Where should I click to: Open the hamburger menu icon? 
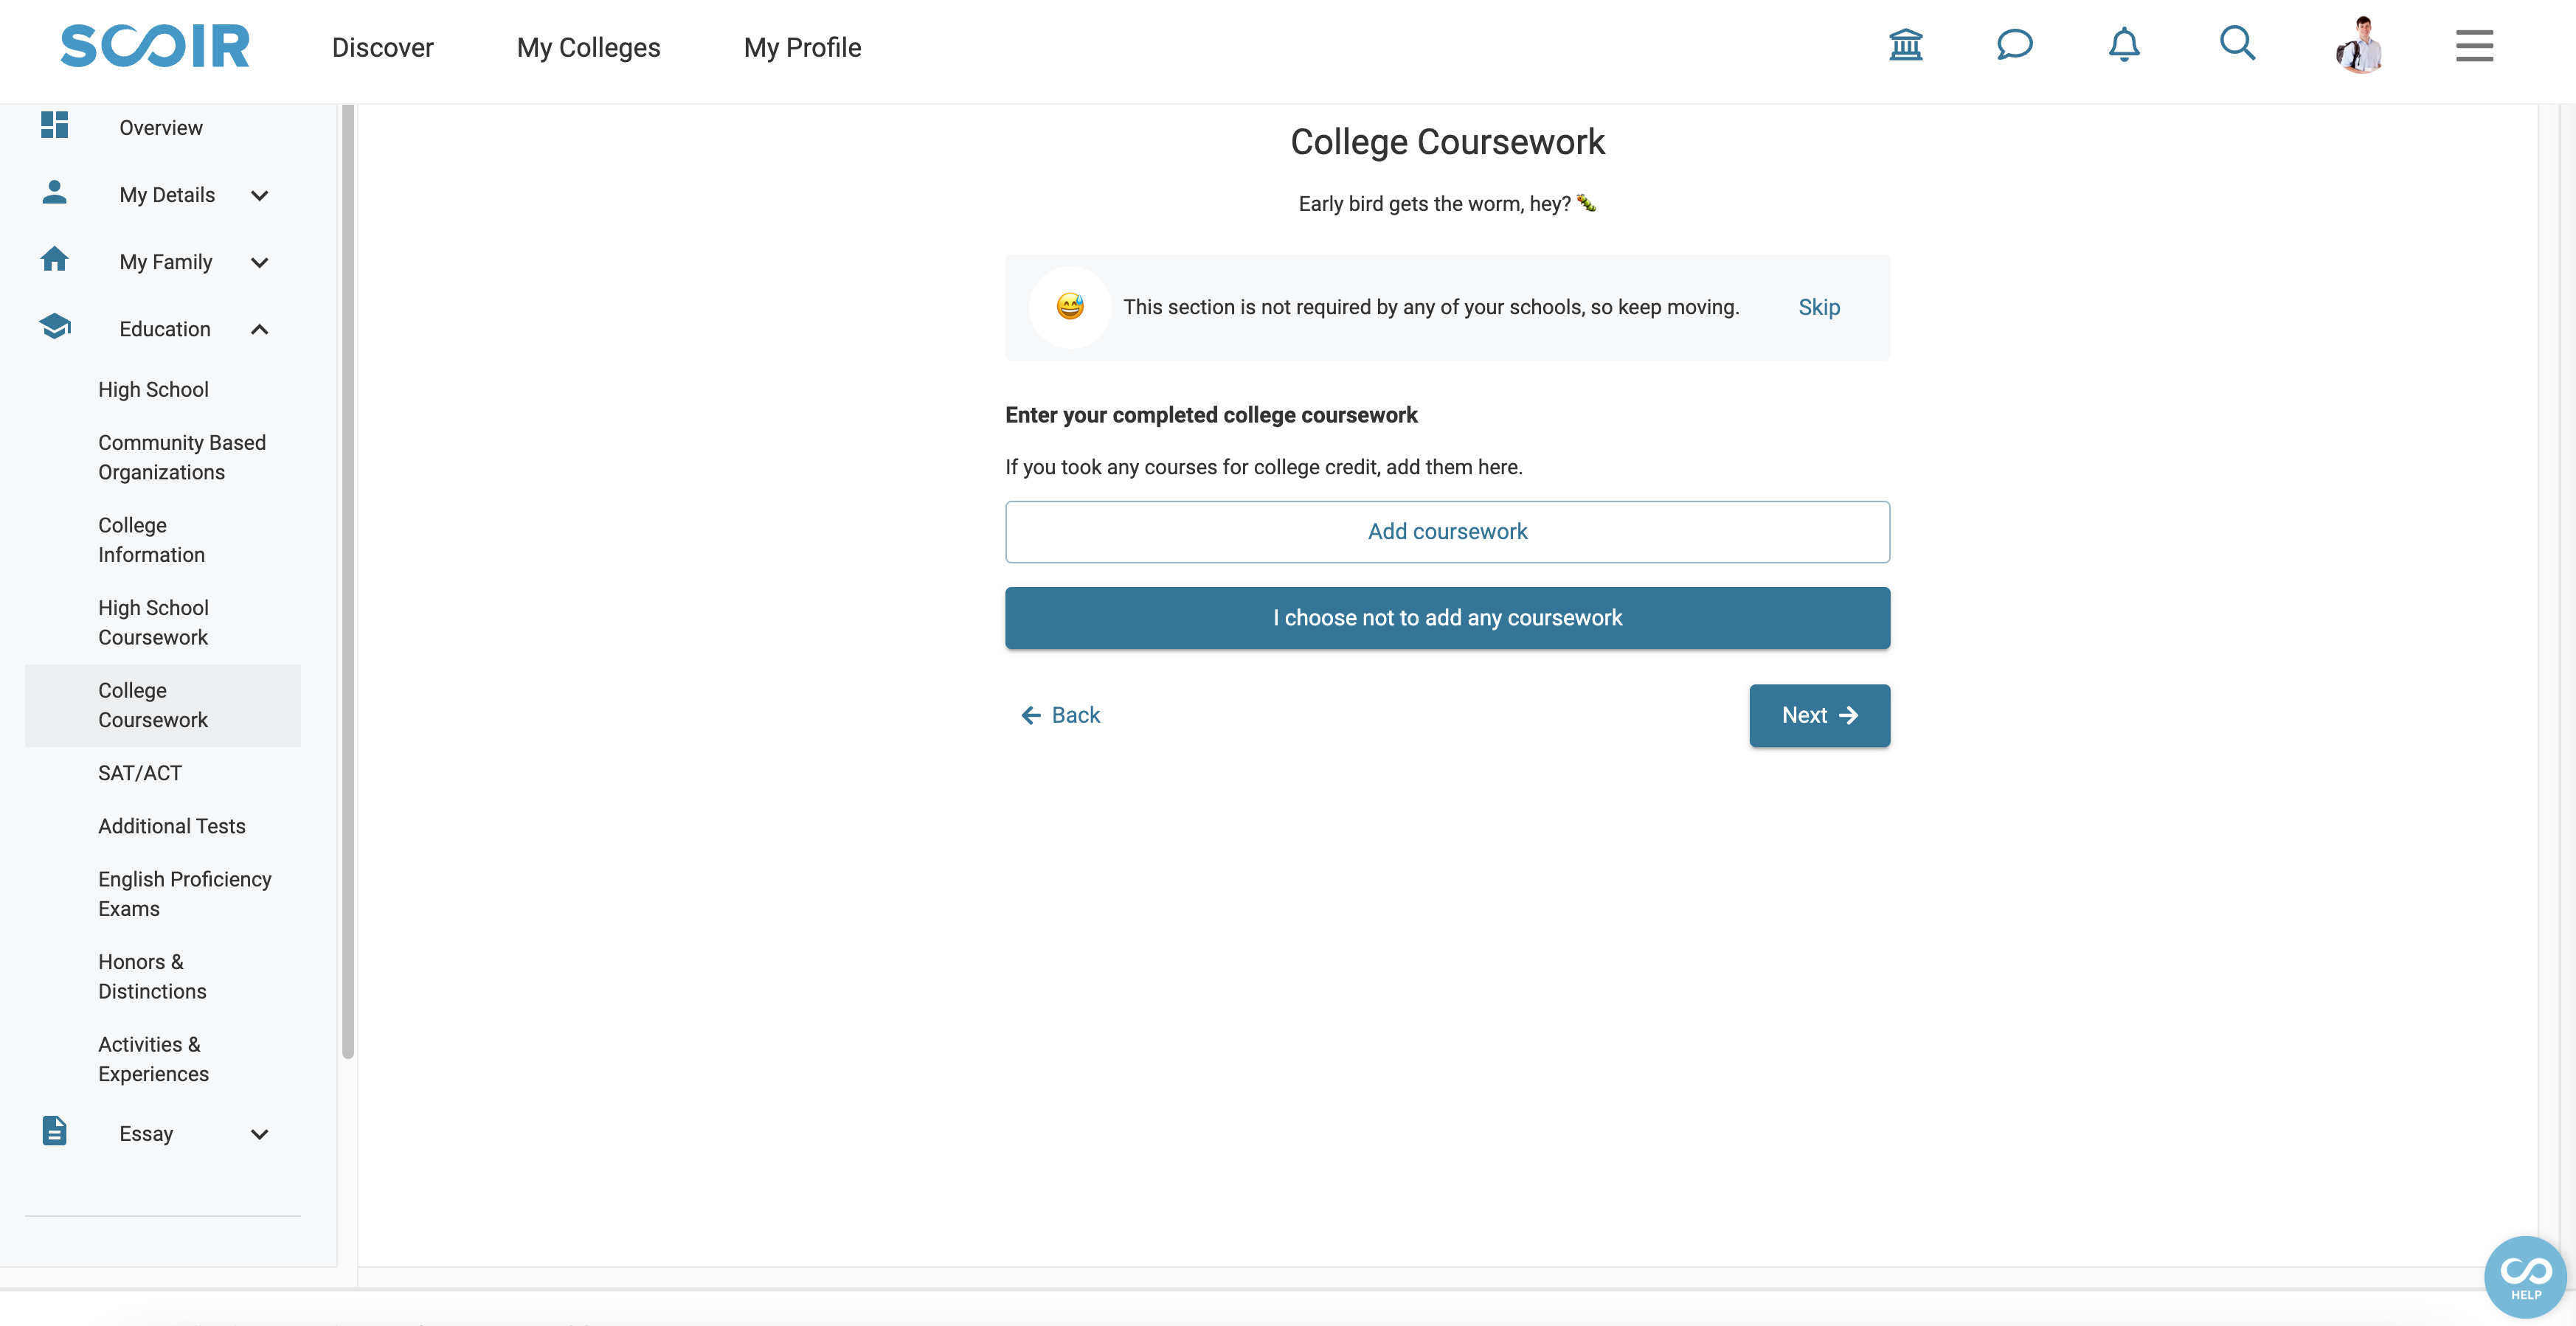coord(2474,46)
